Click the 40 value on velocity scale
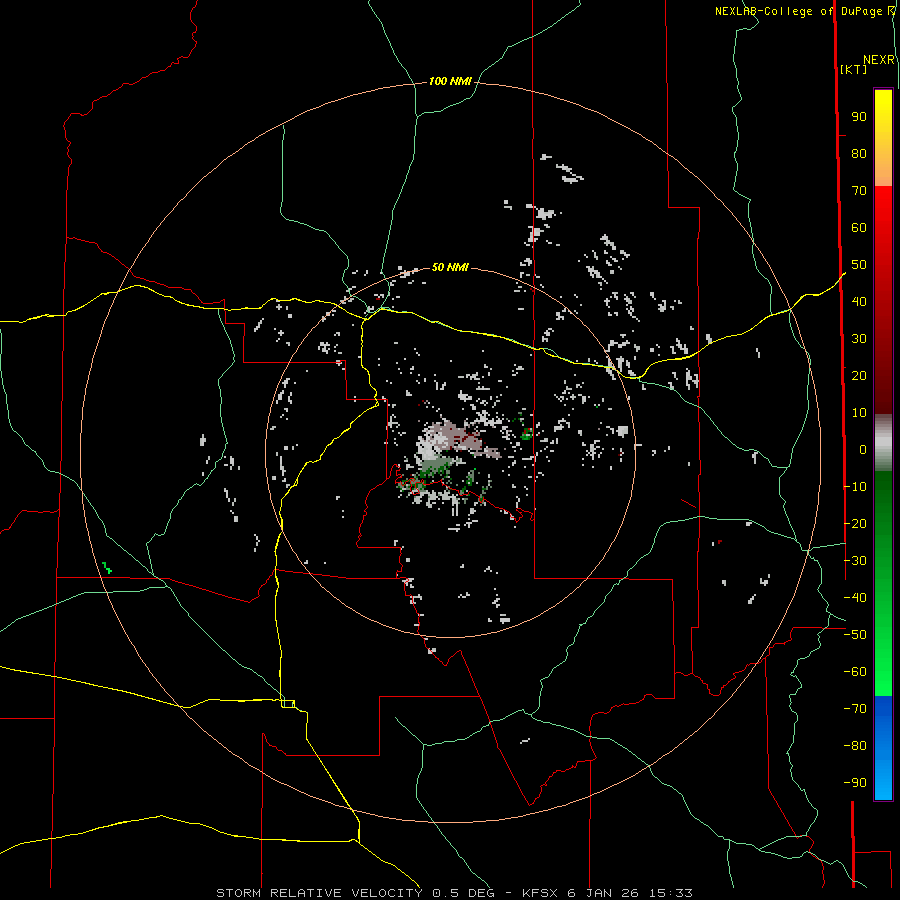The image size is (900, 900). 859,301
